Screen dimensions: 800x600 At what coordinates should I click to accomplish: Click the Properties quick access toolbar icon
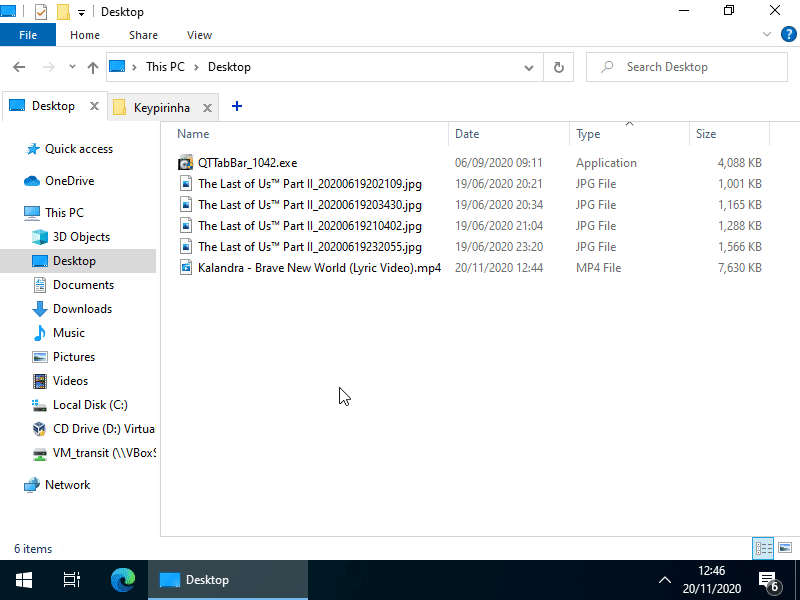(41, 11)
